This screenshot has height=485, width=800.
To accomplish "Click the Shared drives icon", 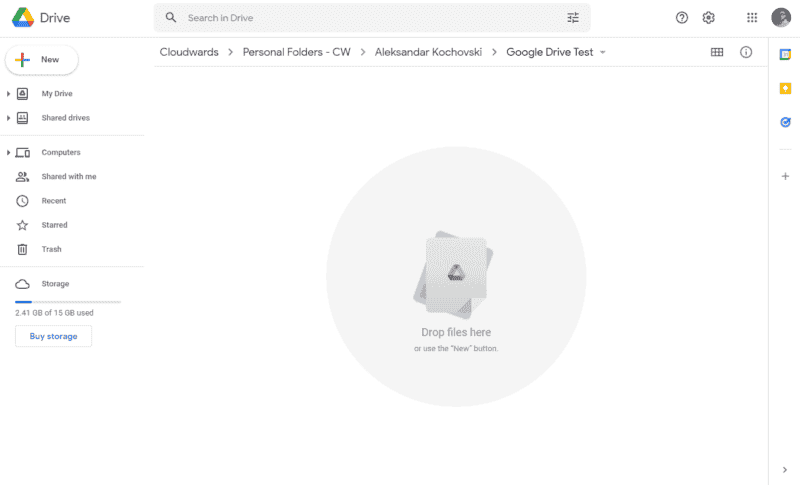I will (22, 118).
